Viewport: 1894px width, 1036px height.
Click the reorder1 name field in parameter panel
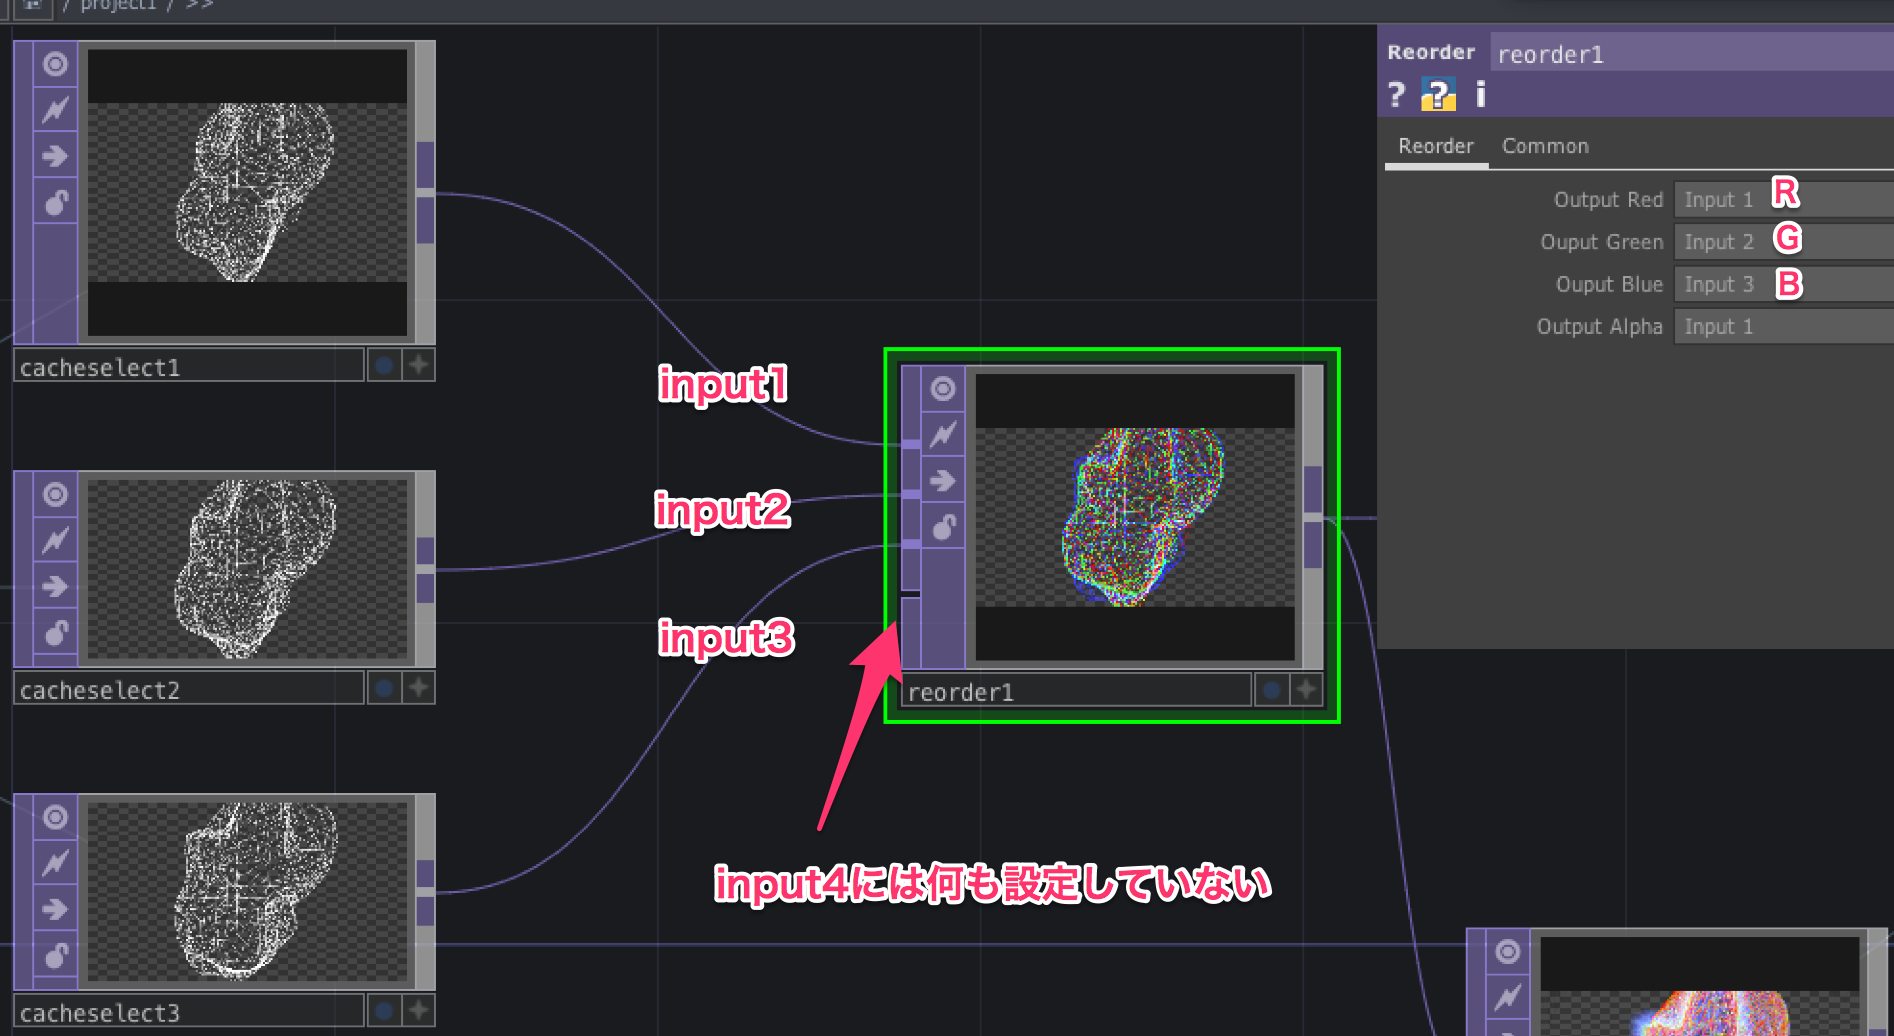point(1692,54)
